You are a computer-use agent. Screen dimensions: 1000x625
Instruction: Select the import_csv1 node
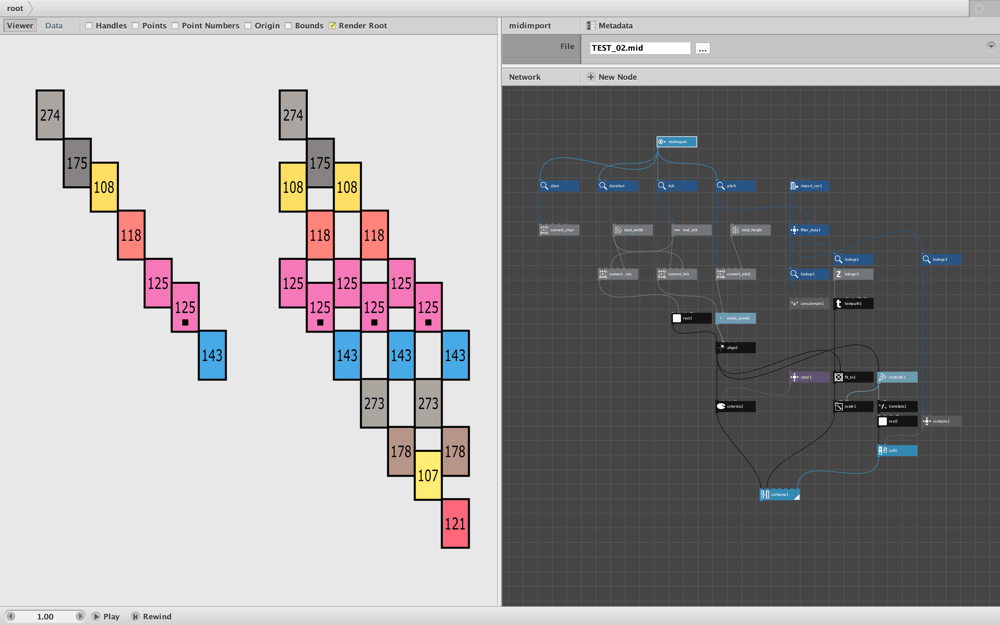click(809, 186)
